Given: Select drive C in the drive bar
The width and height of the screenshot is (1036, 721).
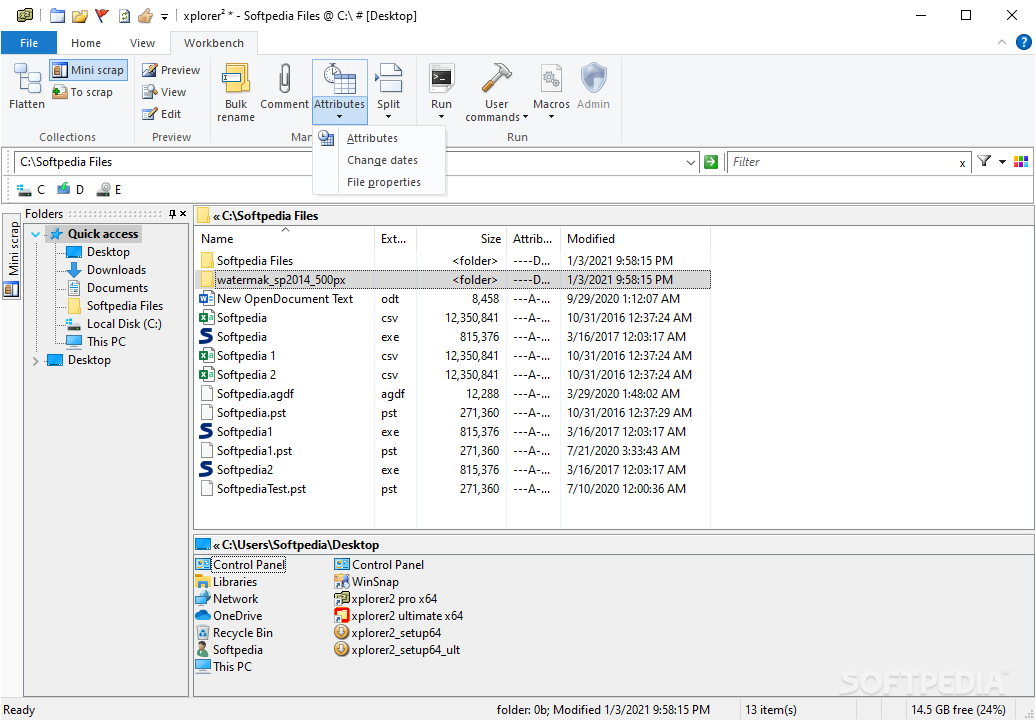Looking at the screenshot, I should pyautogui.click(x=31, y=190).
